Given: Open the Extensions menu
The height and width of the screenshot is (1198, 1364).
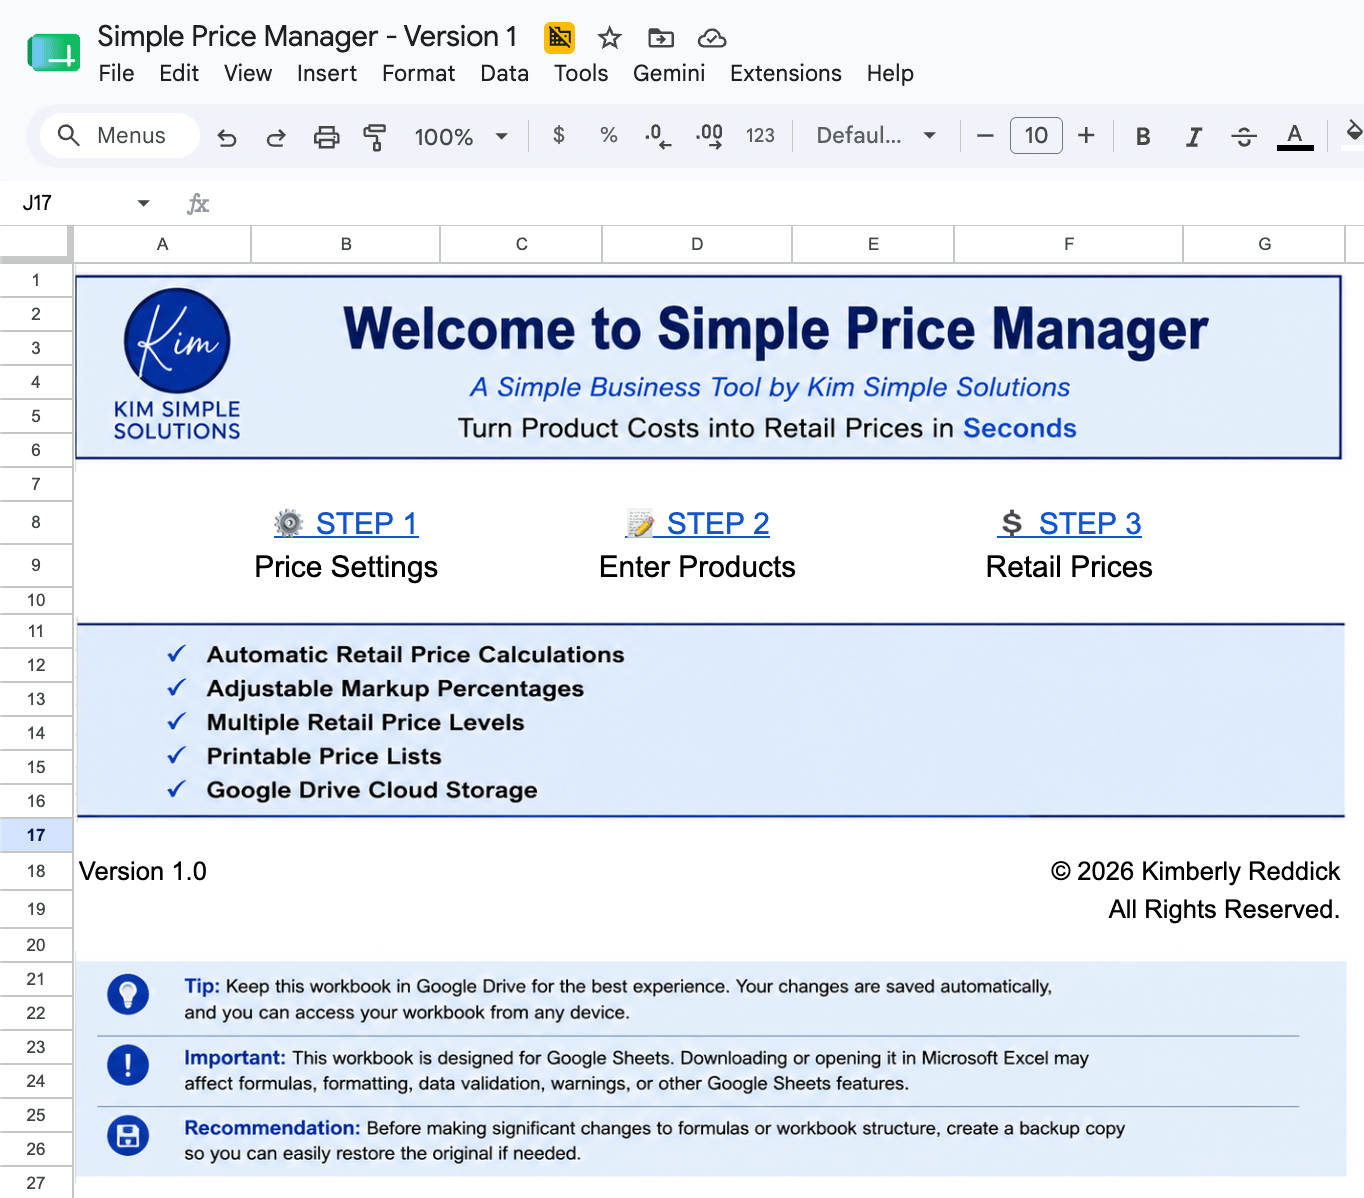Looking at the screenshot, I should tap(785, 73).
